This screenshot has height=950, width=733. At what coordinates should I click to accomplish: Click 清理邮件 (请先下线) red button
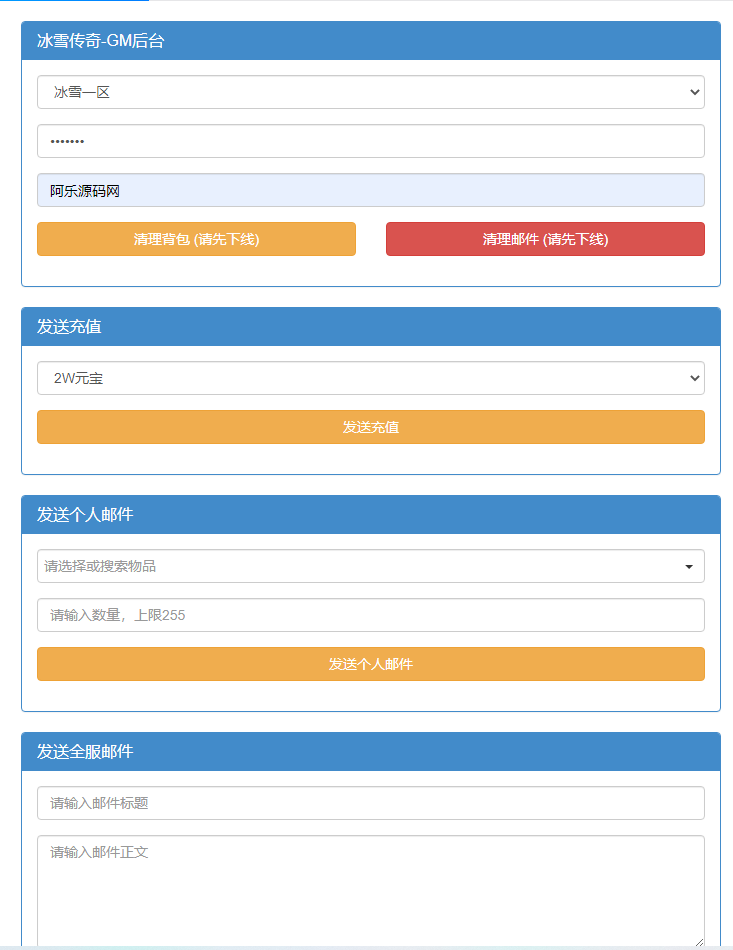[545, 239]
